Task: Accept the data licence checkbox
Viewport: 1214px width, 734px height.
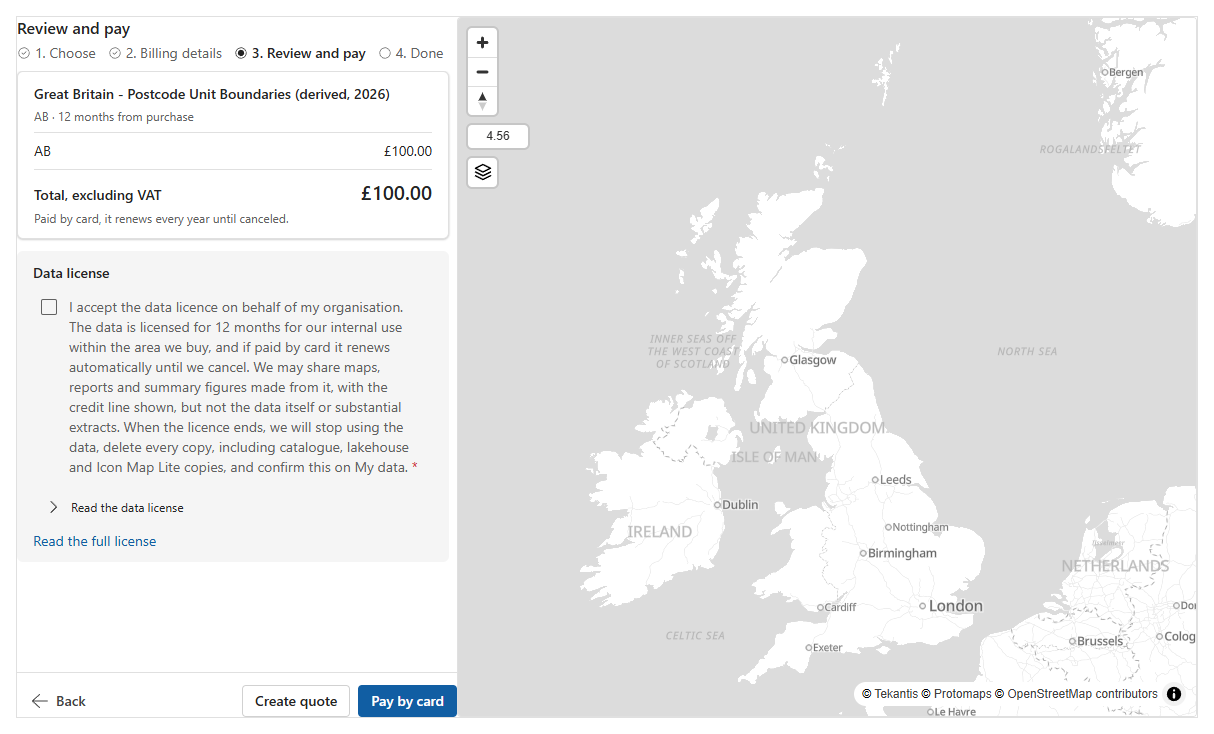Action: click(49, 307)
